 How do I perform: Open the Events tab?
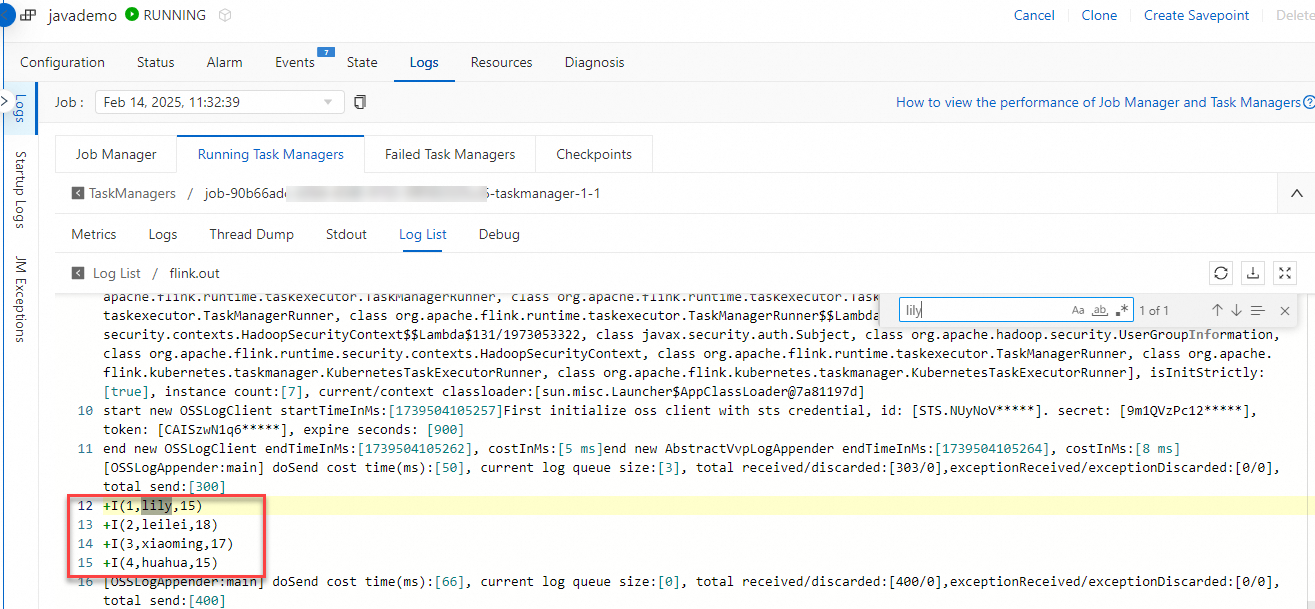(x=295, y=62)
